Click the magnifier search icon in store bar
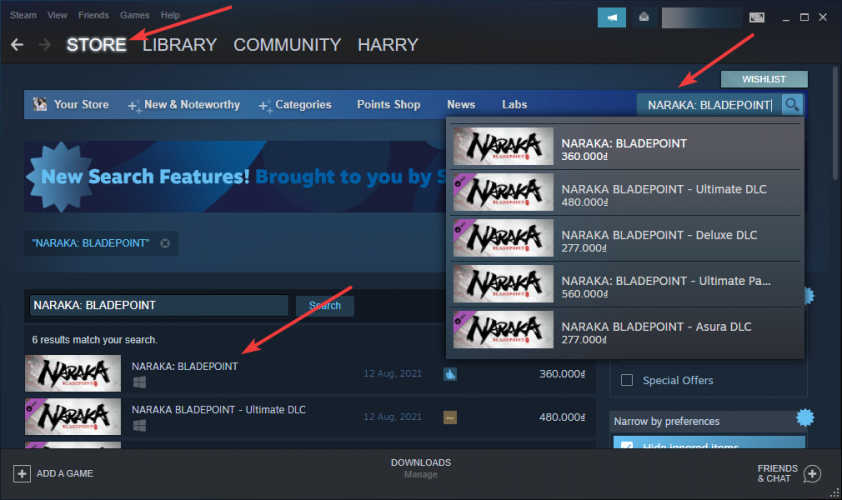842x500 pixels. tap(792, 105)
